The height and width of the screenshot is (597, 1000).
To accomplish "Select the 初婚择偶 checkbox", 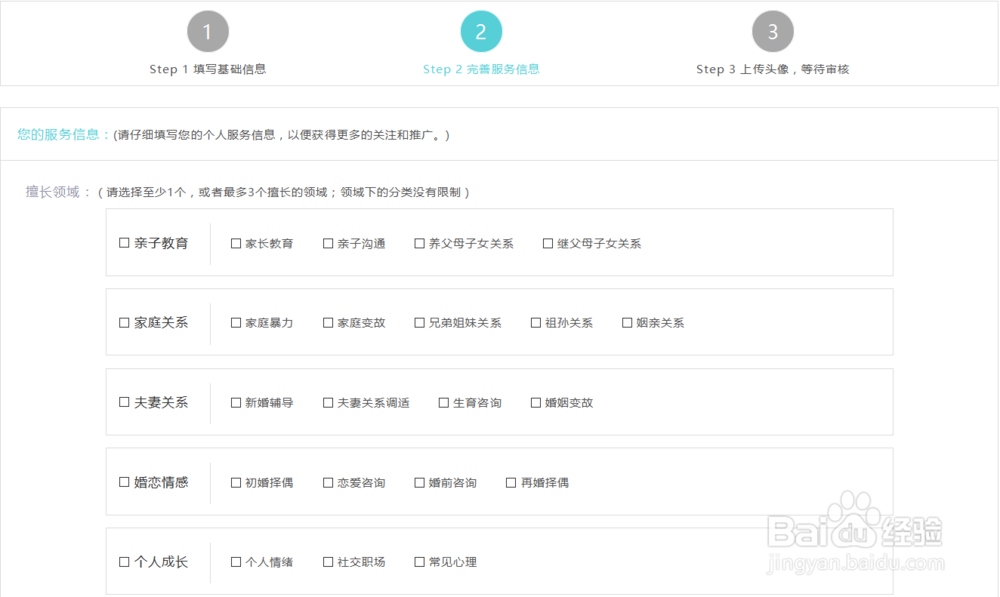I will tap(236, 483).
